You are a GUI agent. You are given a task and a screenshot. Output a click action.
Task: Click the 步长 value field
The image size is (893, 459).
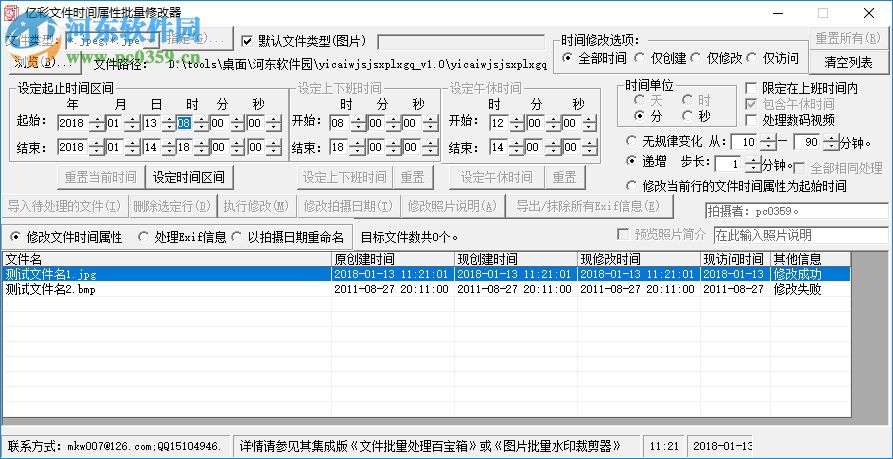(730, 165)
